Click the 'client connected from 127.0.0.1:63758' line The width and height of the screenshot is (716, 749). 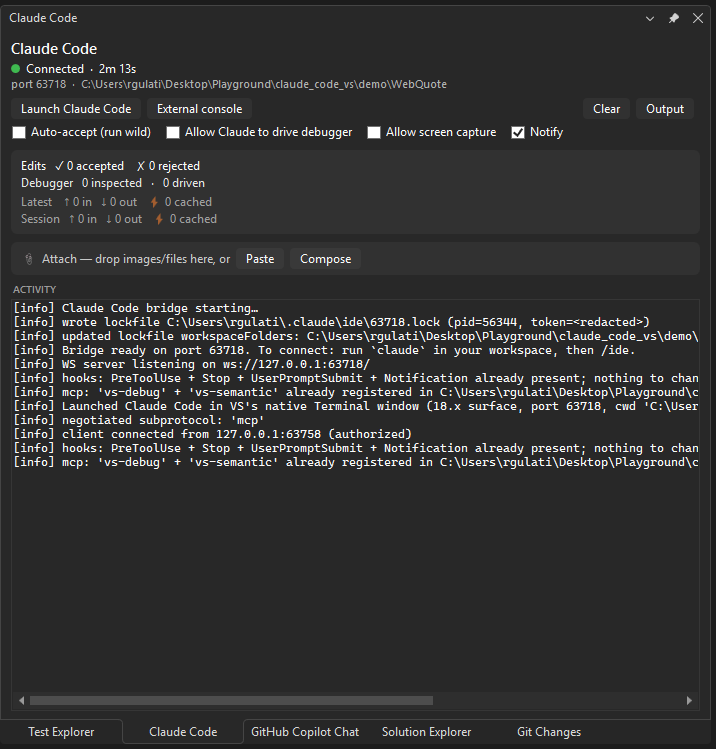click(213, 434)
